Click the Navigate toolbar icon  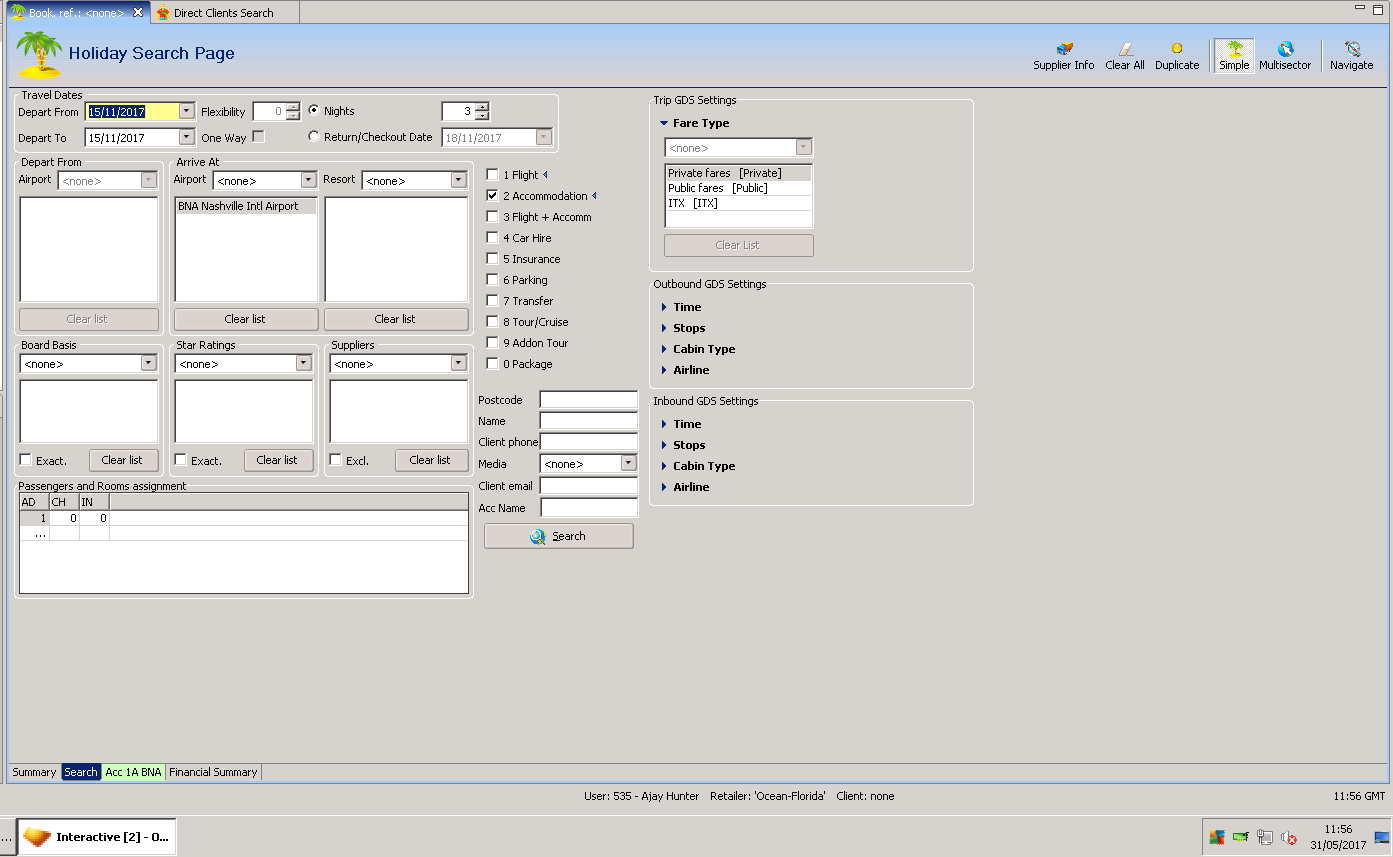click(x=1351, y=55)
